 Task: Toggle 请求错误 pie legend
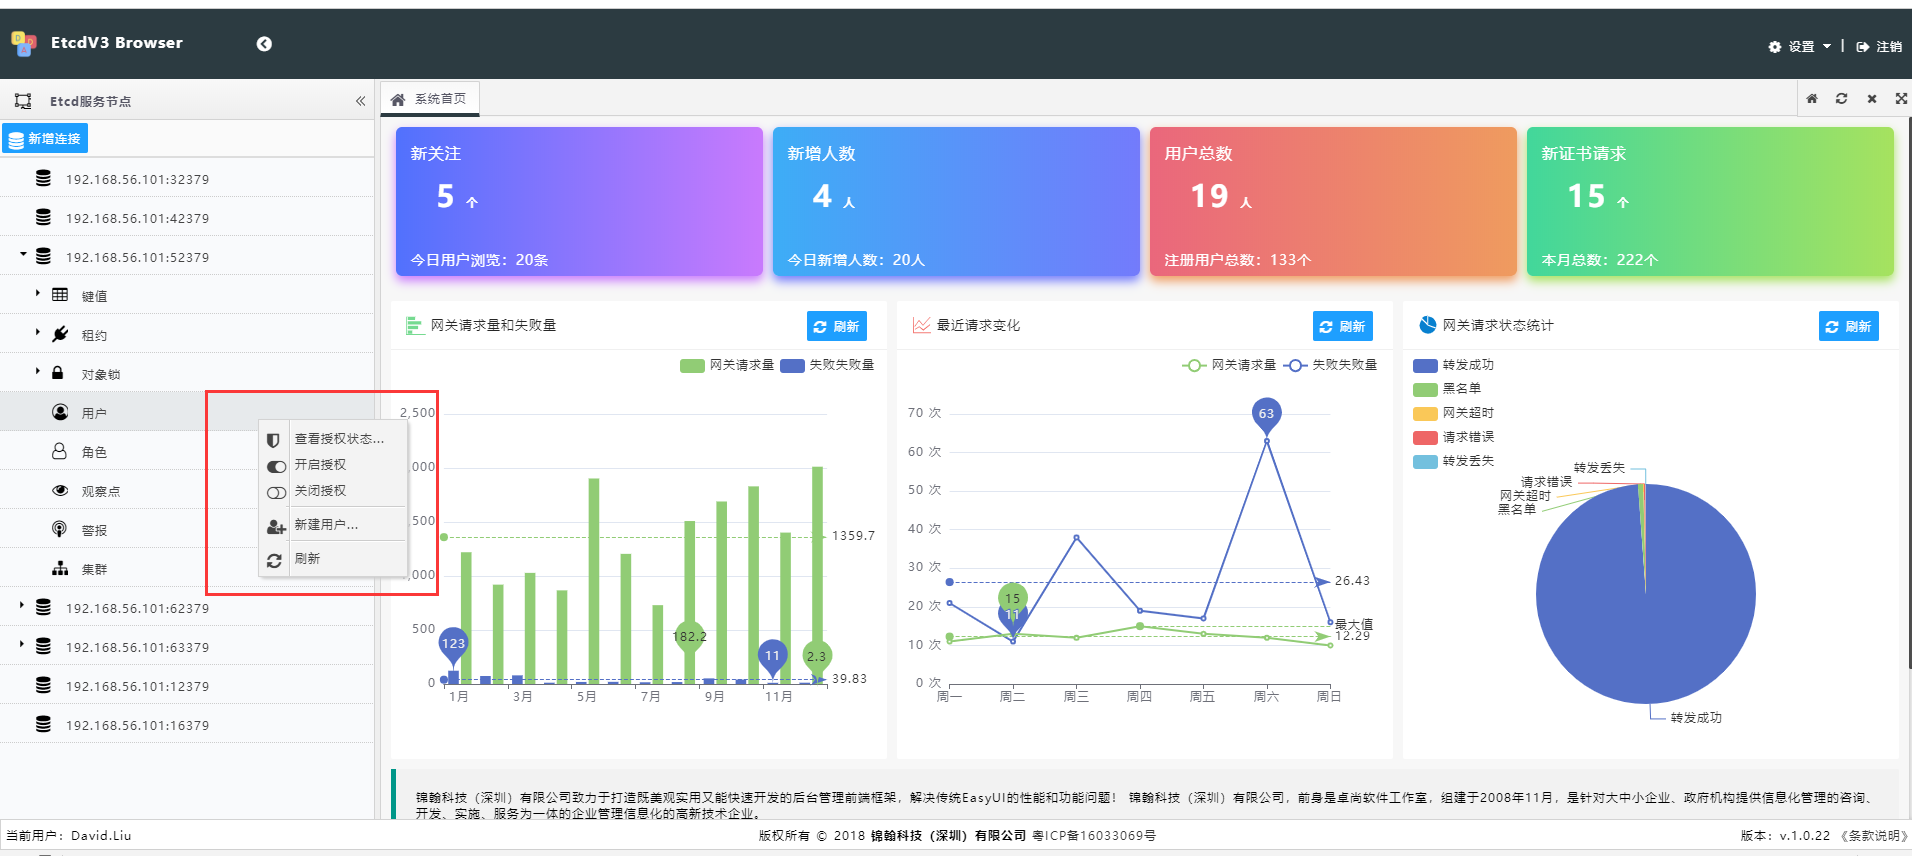1454,437
